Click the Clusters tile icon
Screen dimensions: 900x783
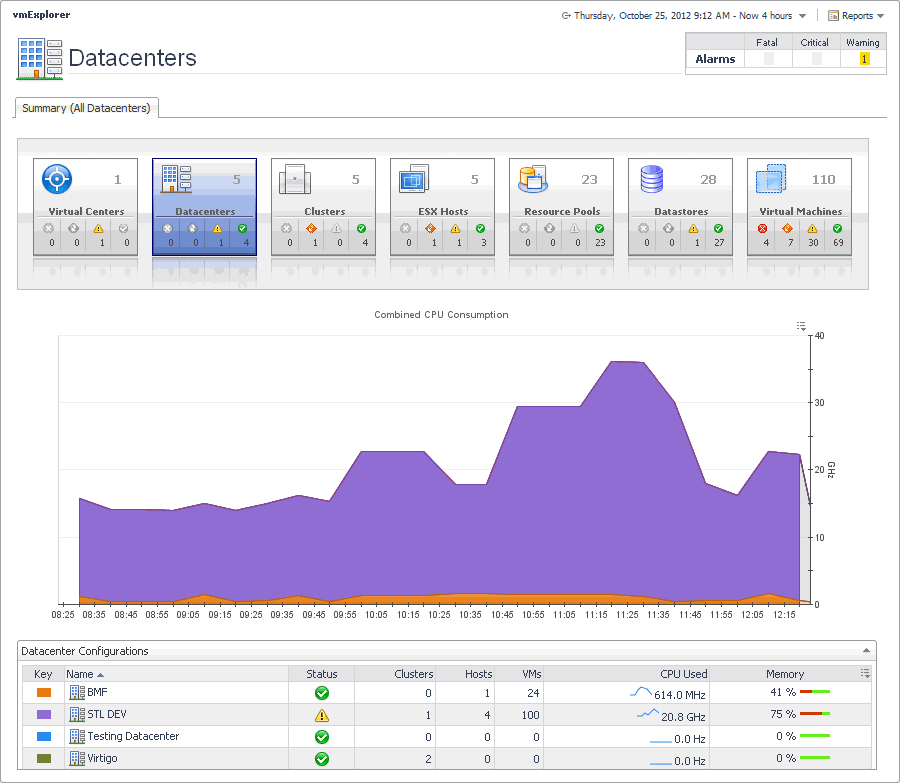click(295, 179)
